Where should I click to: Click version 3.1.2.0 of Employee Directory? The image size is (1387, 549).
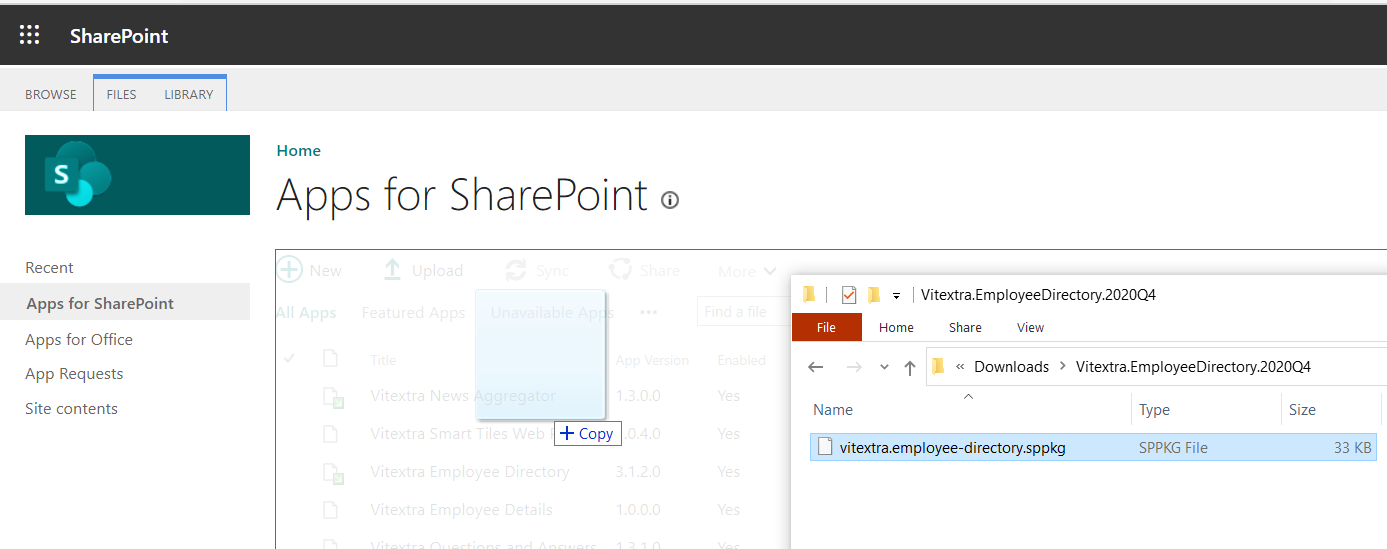click(638, 472)
